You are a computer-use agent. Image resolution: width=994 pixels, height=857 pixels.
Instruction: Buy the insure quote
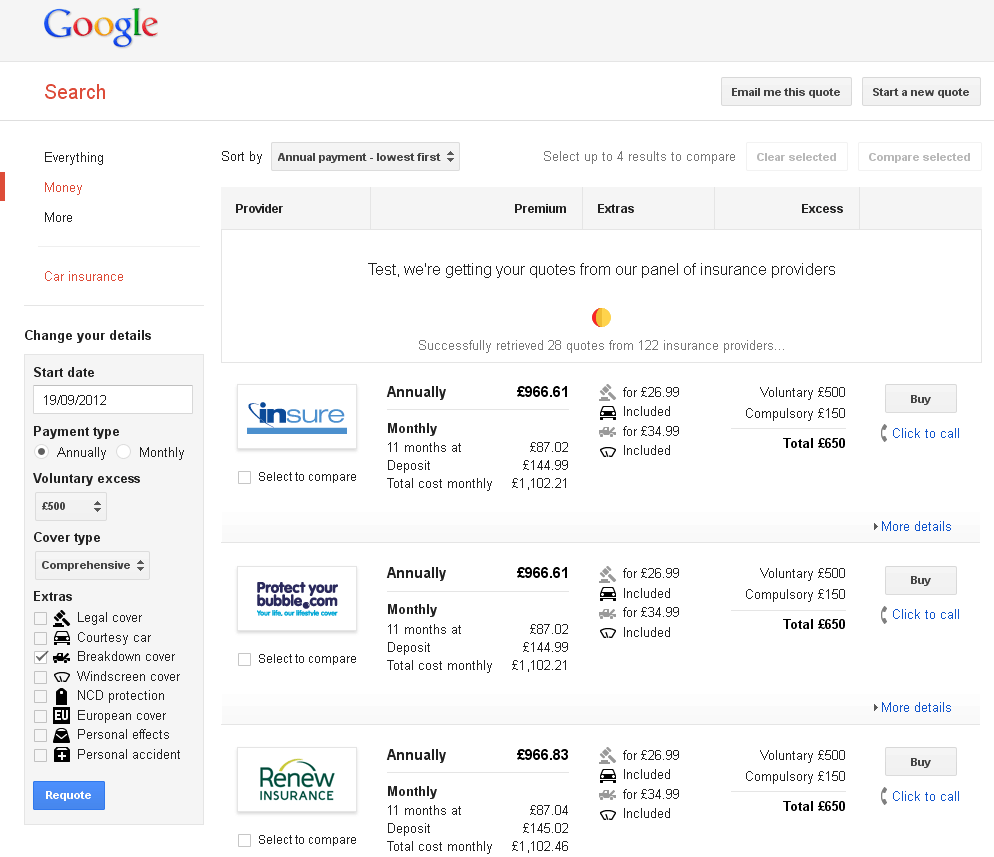[920, 399]
